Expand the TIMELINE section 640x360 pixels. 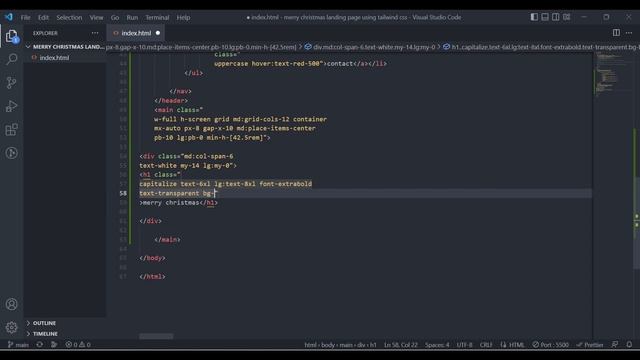(65, 333)
